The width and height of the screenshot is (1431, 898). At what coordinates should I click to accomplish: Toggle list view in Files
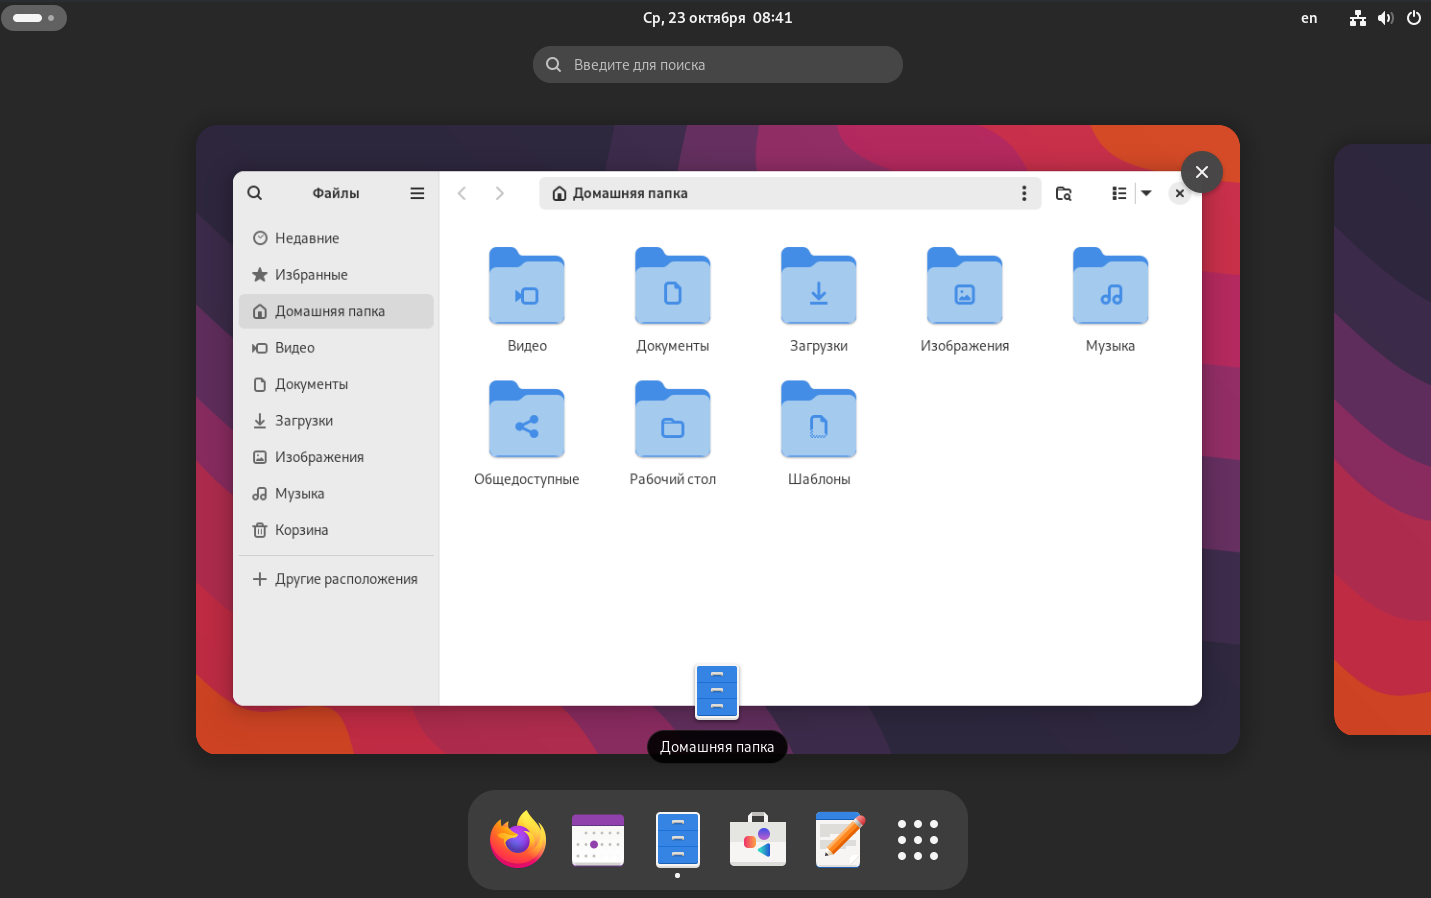1119,193
